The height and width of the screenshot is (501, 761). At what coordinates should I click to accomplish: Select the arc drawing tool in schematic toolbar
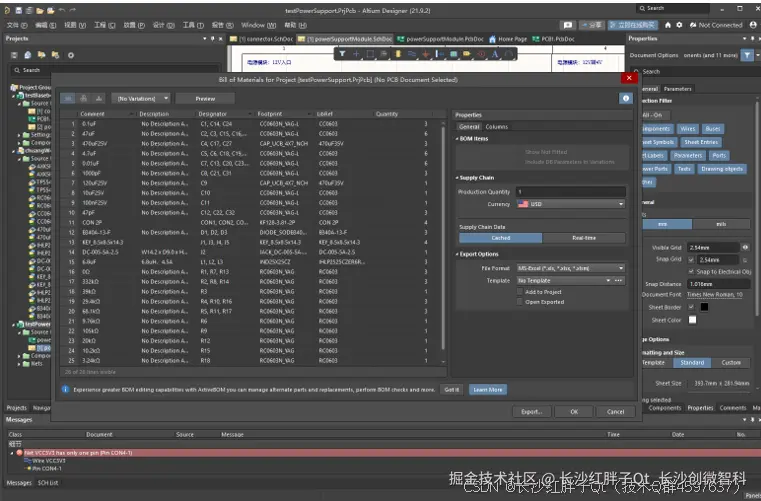[x=509, y=54]
